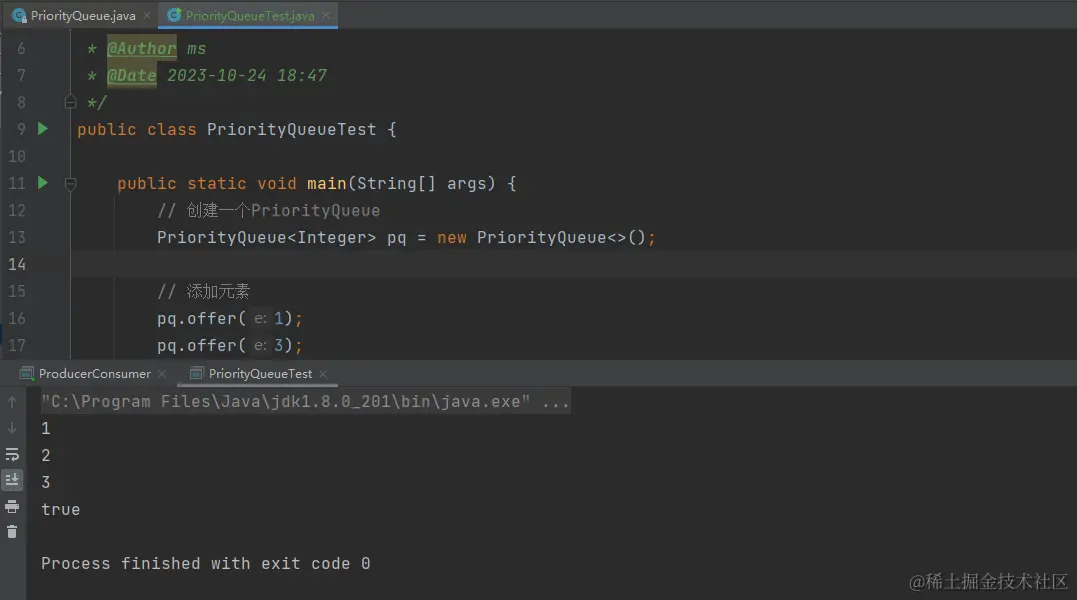Click the pq.offer call with value 3

point(229,345)
